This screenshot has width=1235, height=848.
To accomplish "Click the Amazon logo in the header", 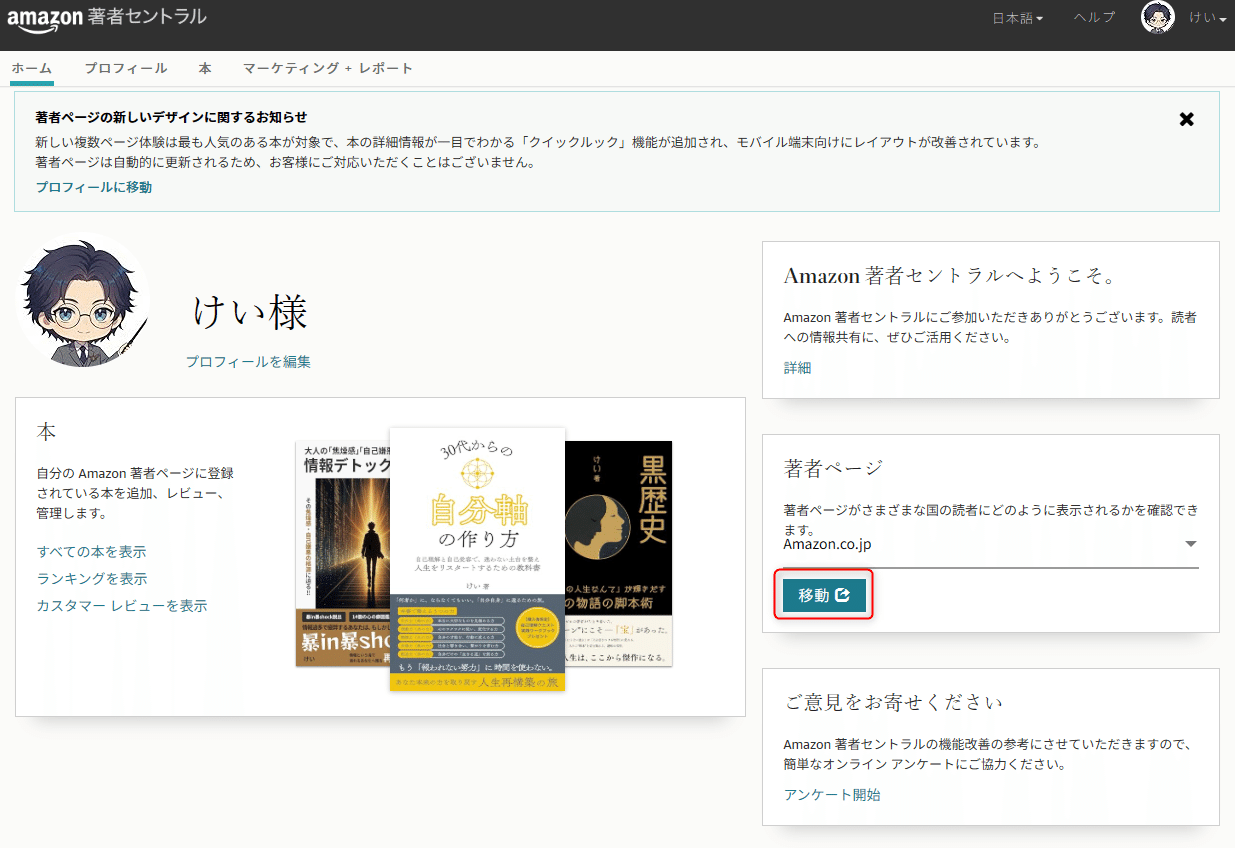I will 45,17.
